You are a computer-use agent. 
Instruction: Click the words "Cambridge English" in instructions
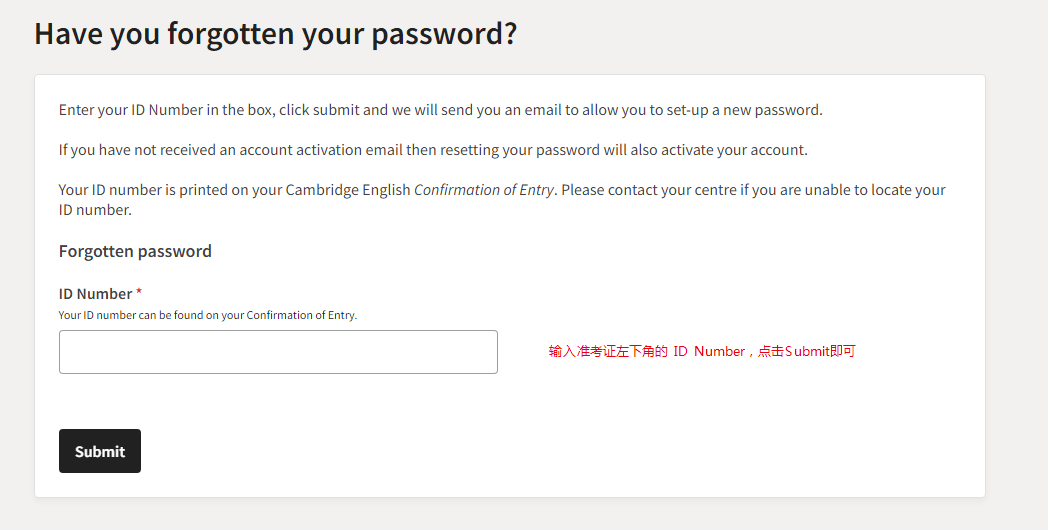[348, 190]
